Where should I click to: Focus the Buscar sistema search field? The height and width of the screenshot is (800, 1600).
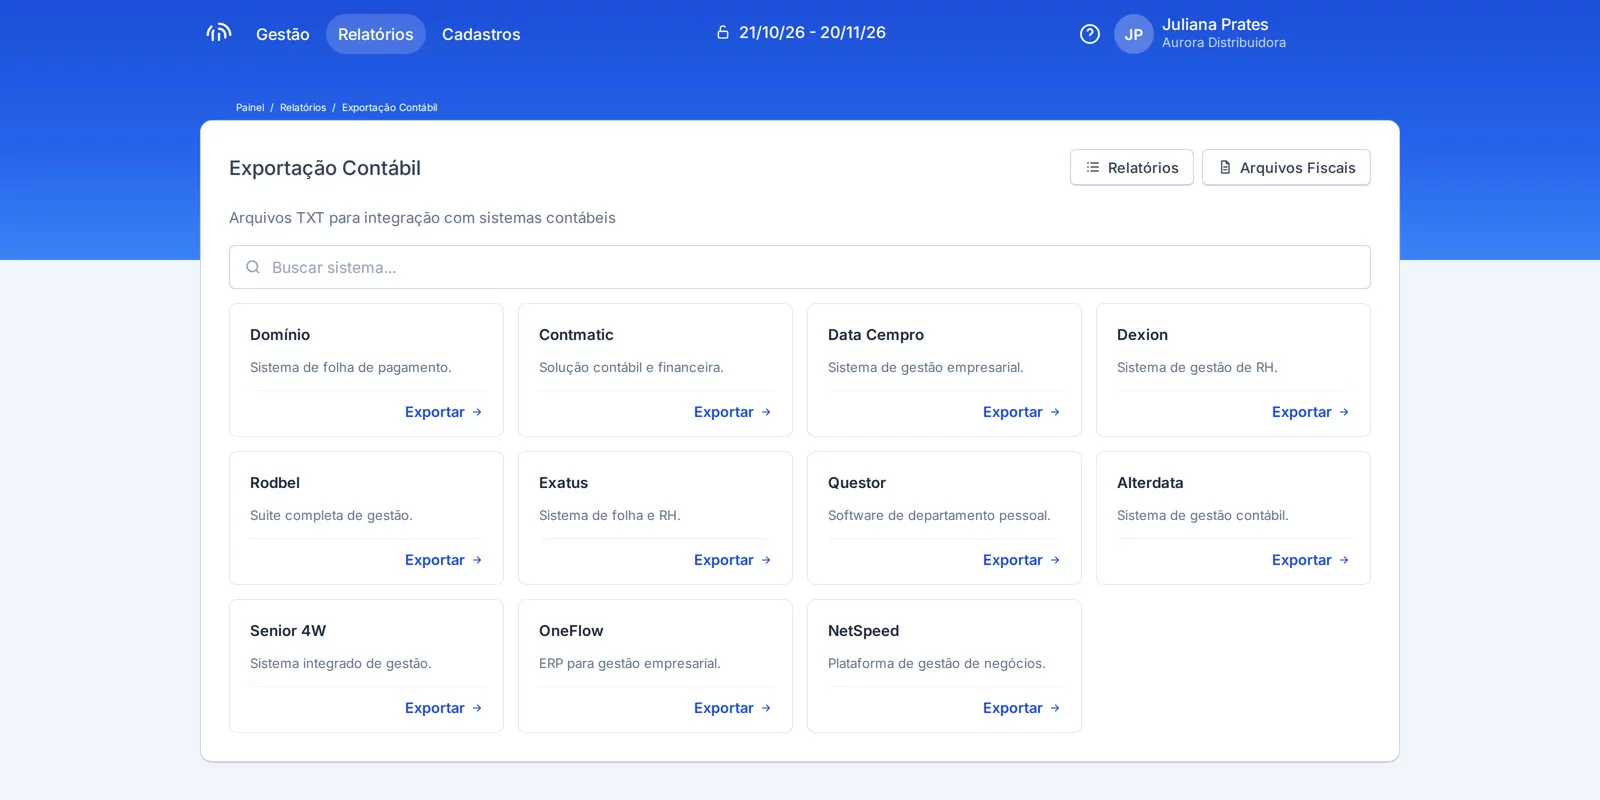(x=800, y=267)
